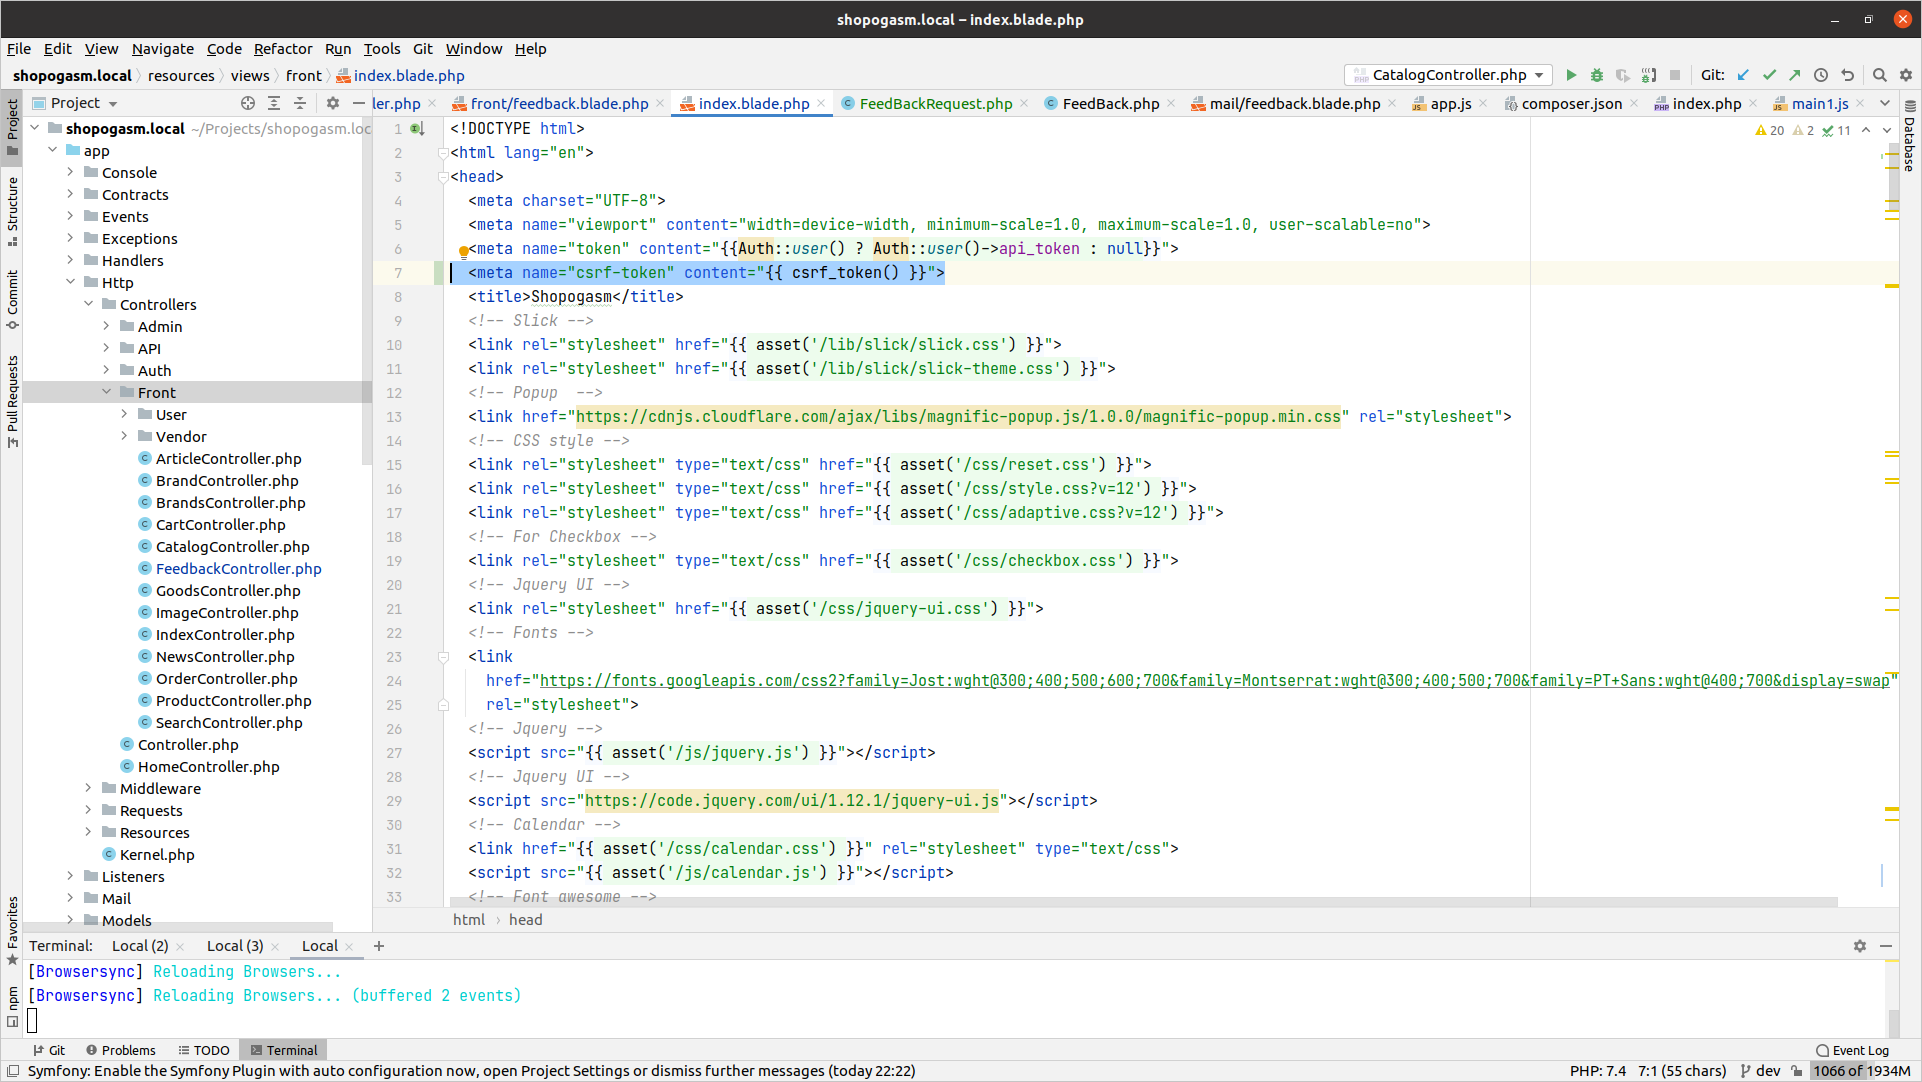Toggle the Project sidebar tool button
Image resolution: width=1922 pixels, height=1082 pixels.
point(12,127)
